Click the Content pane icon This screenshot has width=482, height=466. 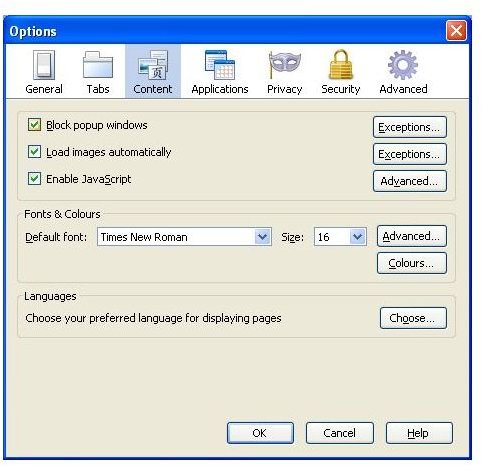(153, 65)
